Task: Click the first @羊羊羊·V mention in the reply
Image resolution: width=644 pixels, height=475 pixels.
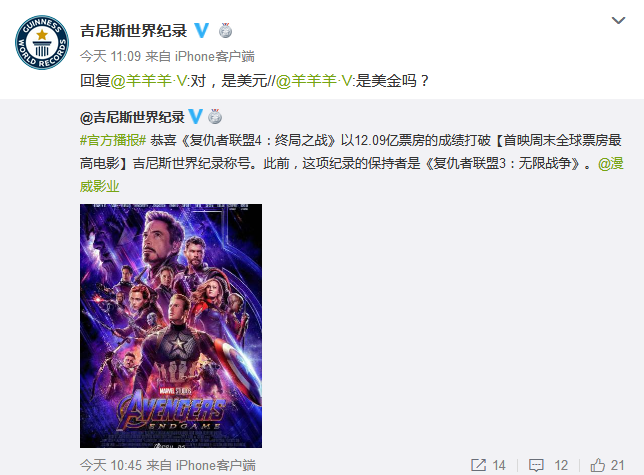Action: pos(149,80)
